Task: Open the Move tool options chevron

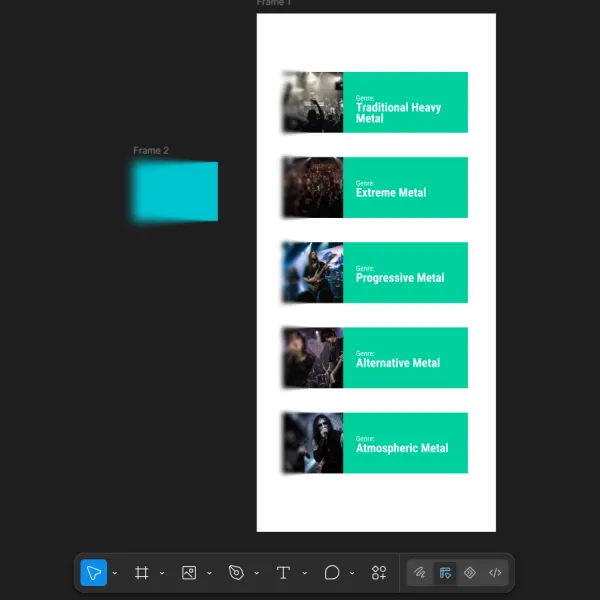Action: click(x=115, y=573)
